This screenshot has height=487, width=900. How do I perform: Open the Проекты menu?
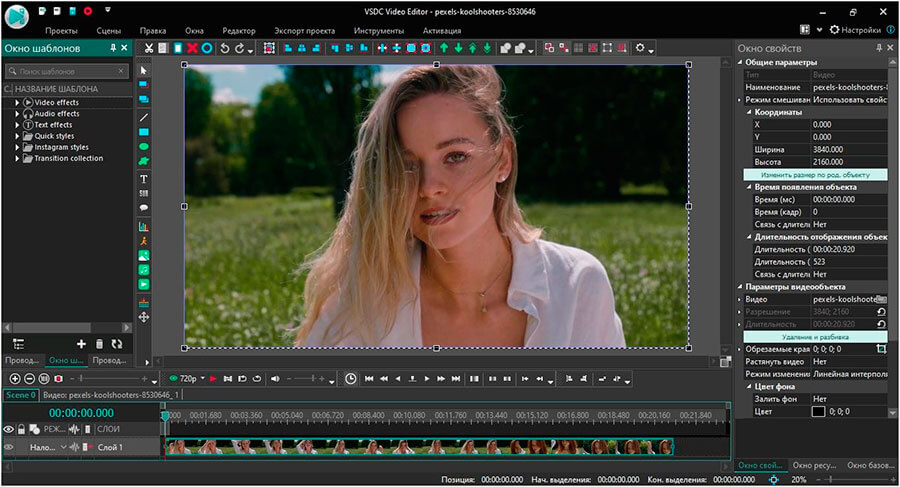pyautogui.click(x=61, y=30)
